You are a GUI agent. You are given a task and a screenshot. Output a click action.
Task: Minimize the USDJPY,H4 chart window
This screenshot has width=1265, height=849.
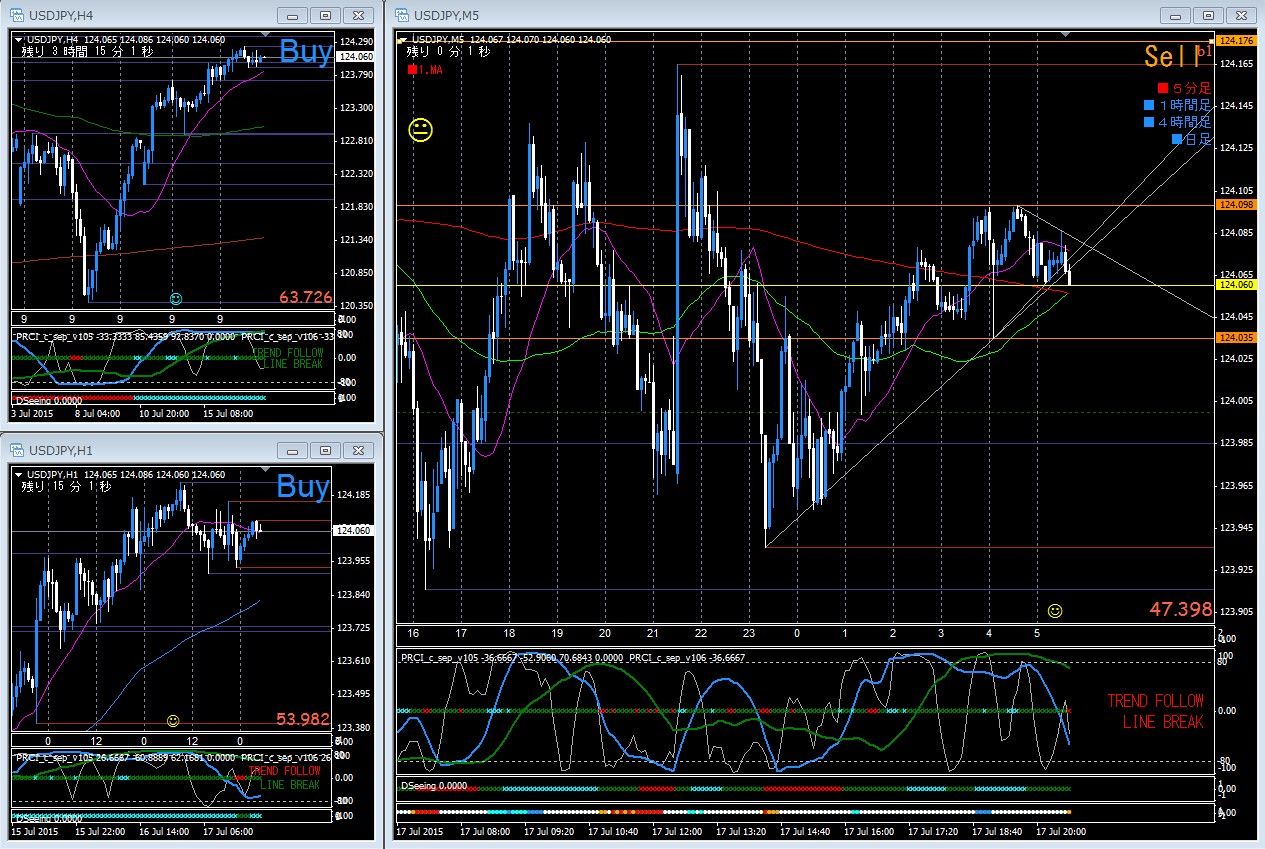point(292,15)
